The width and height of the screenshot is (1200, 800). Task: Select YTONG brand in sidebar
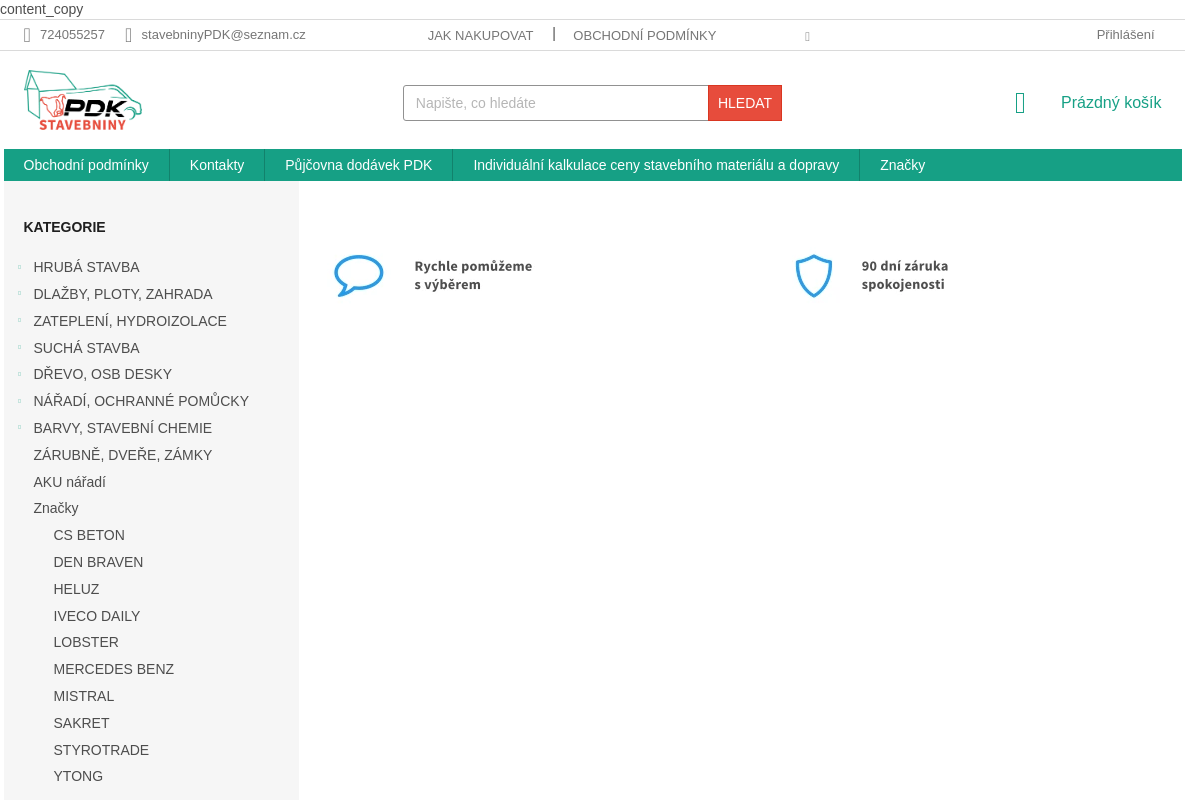click(78, 776)
